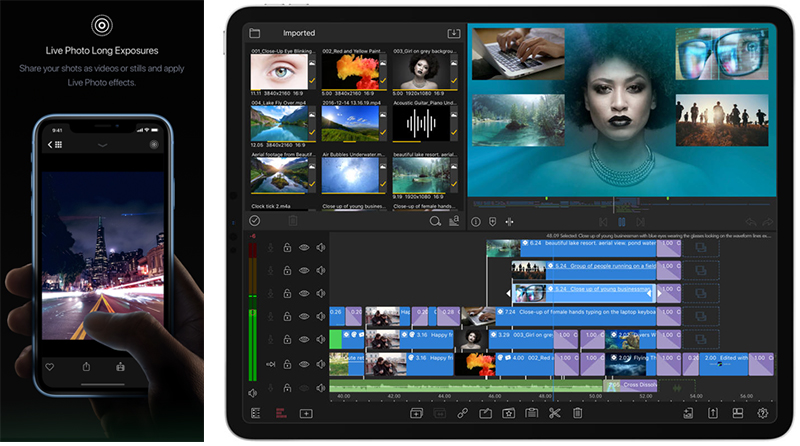Viewport: 800px width, 446px height.
Task: Select the 002_Red and Yellow Paint thumbnail
Action: tap(350, 72)
